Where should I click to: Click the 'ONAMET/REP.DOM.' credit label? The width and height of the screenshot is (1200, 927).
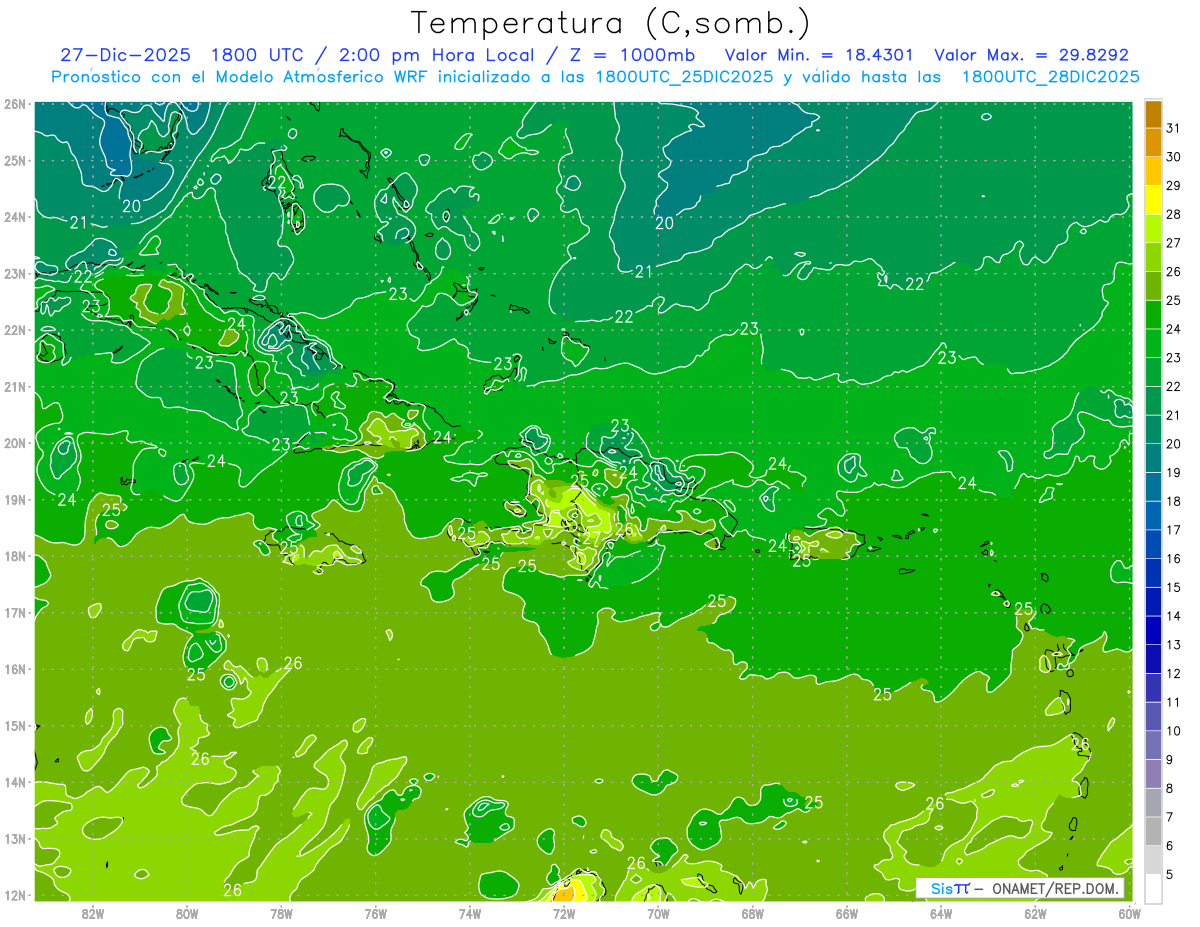(x=1055, y=888)
